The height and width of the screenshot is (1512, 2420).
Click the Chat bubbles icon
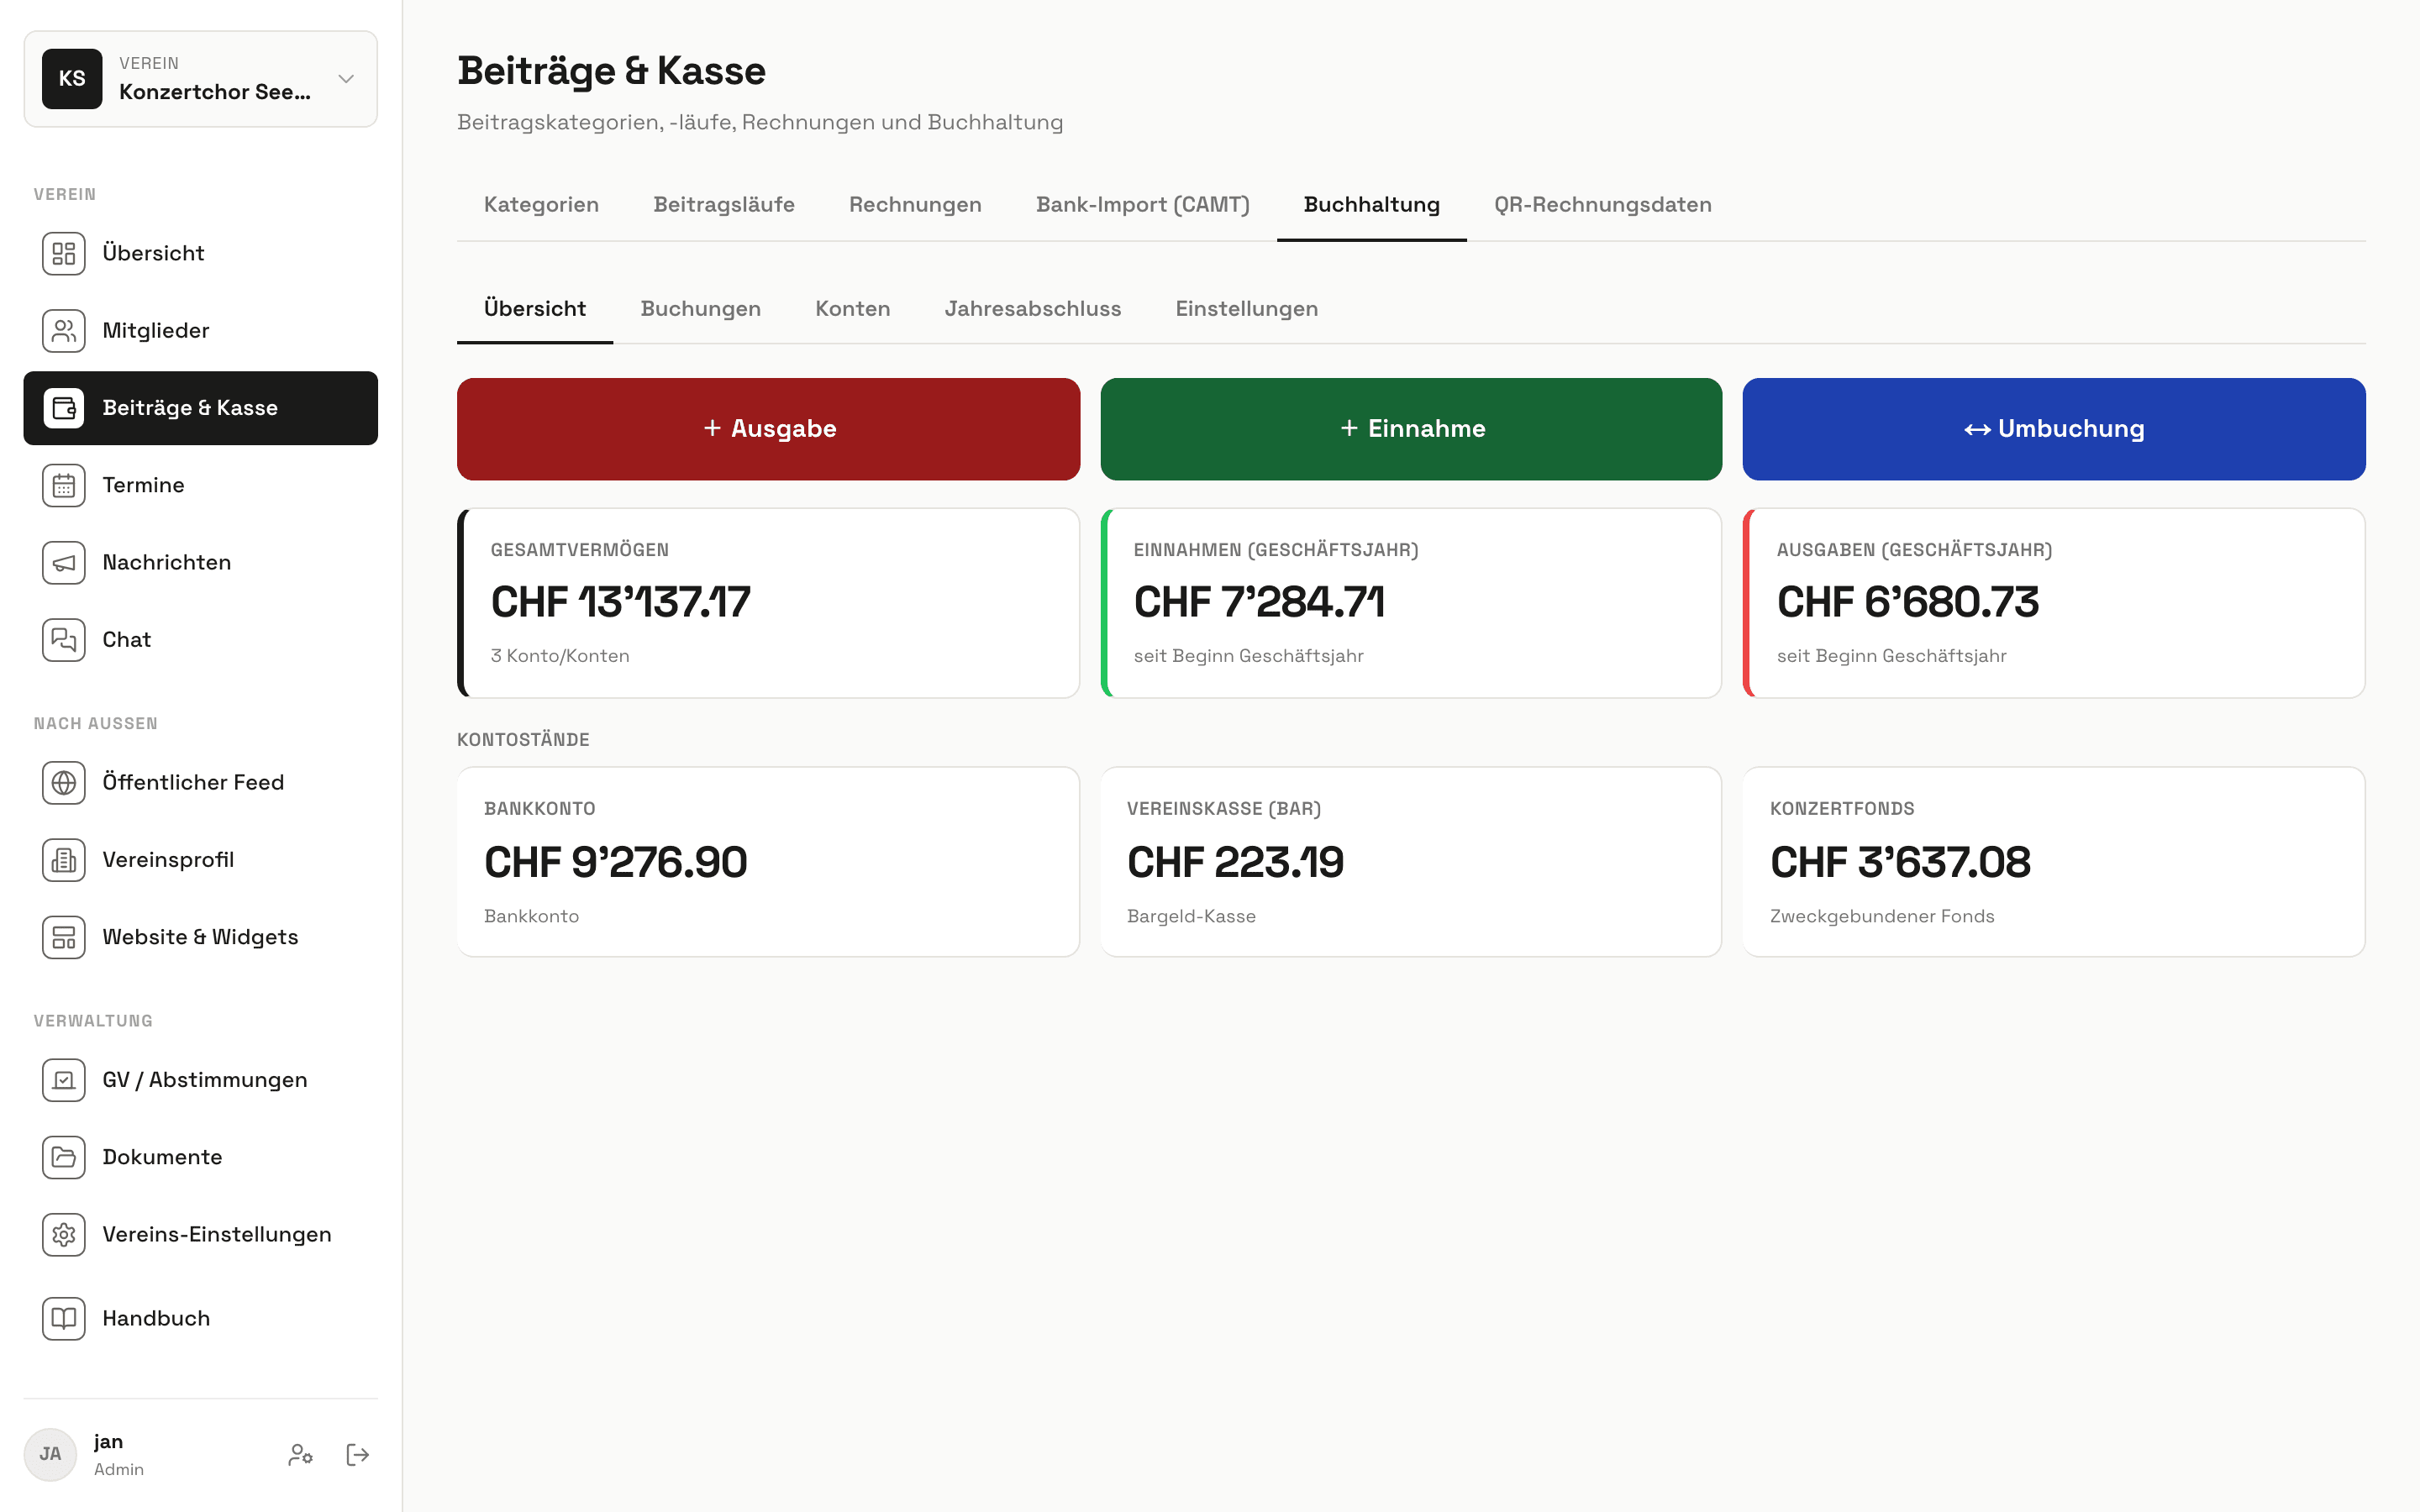64,640
